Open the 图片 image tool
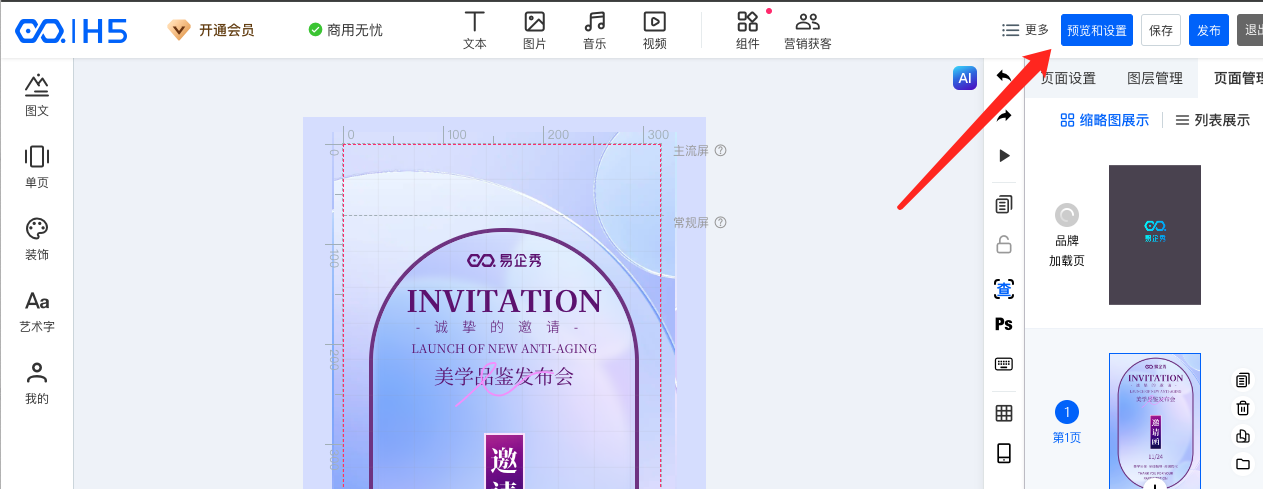 coord(535,30)
